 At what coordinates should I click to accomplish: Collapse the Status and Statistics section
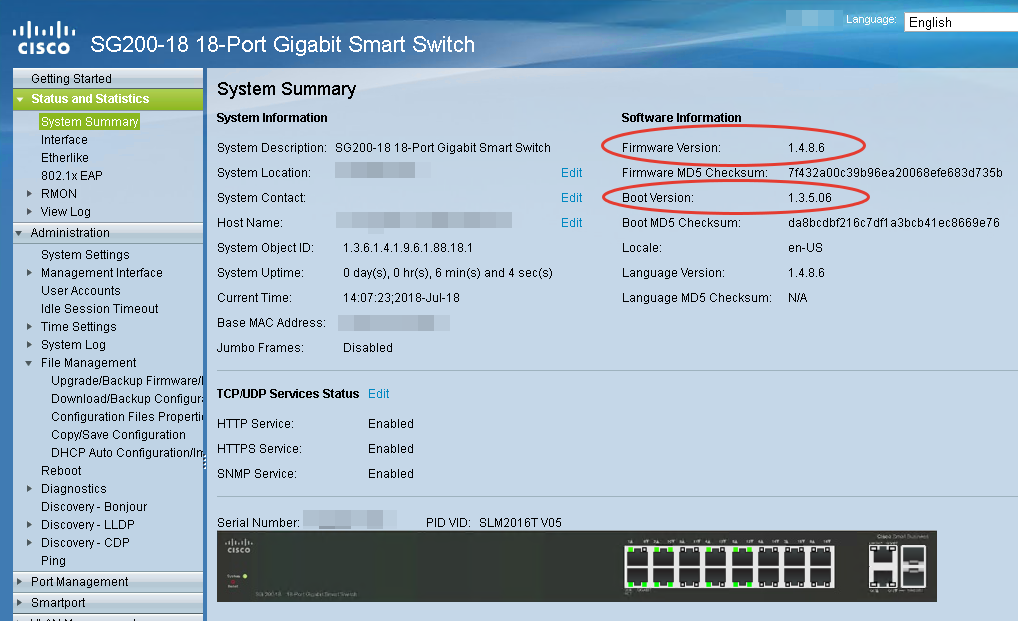pyautogui.click(x=20, y=99)
